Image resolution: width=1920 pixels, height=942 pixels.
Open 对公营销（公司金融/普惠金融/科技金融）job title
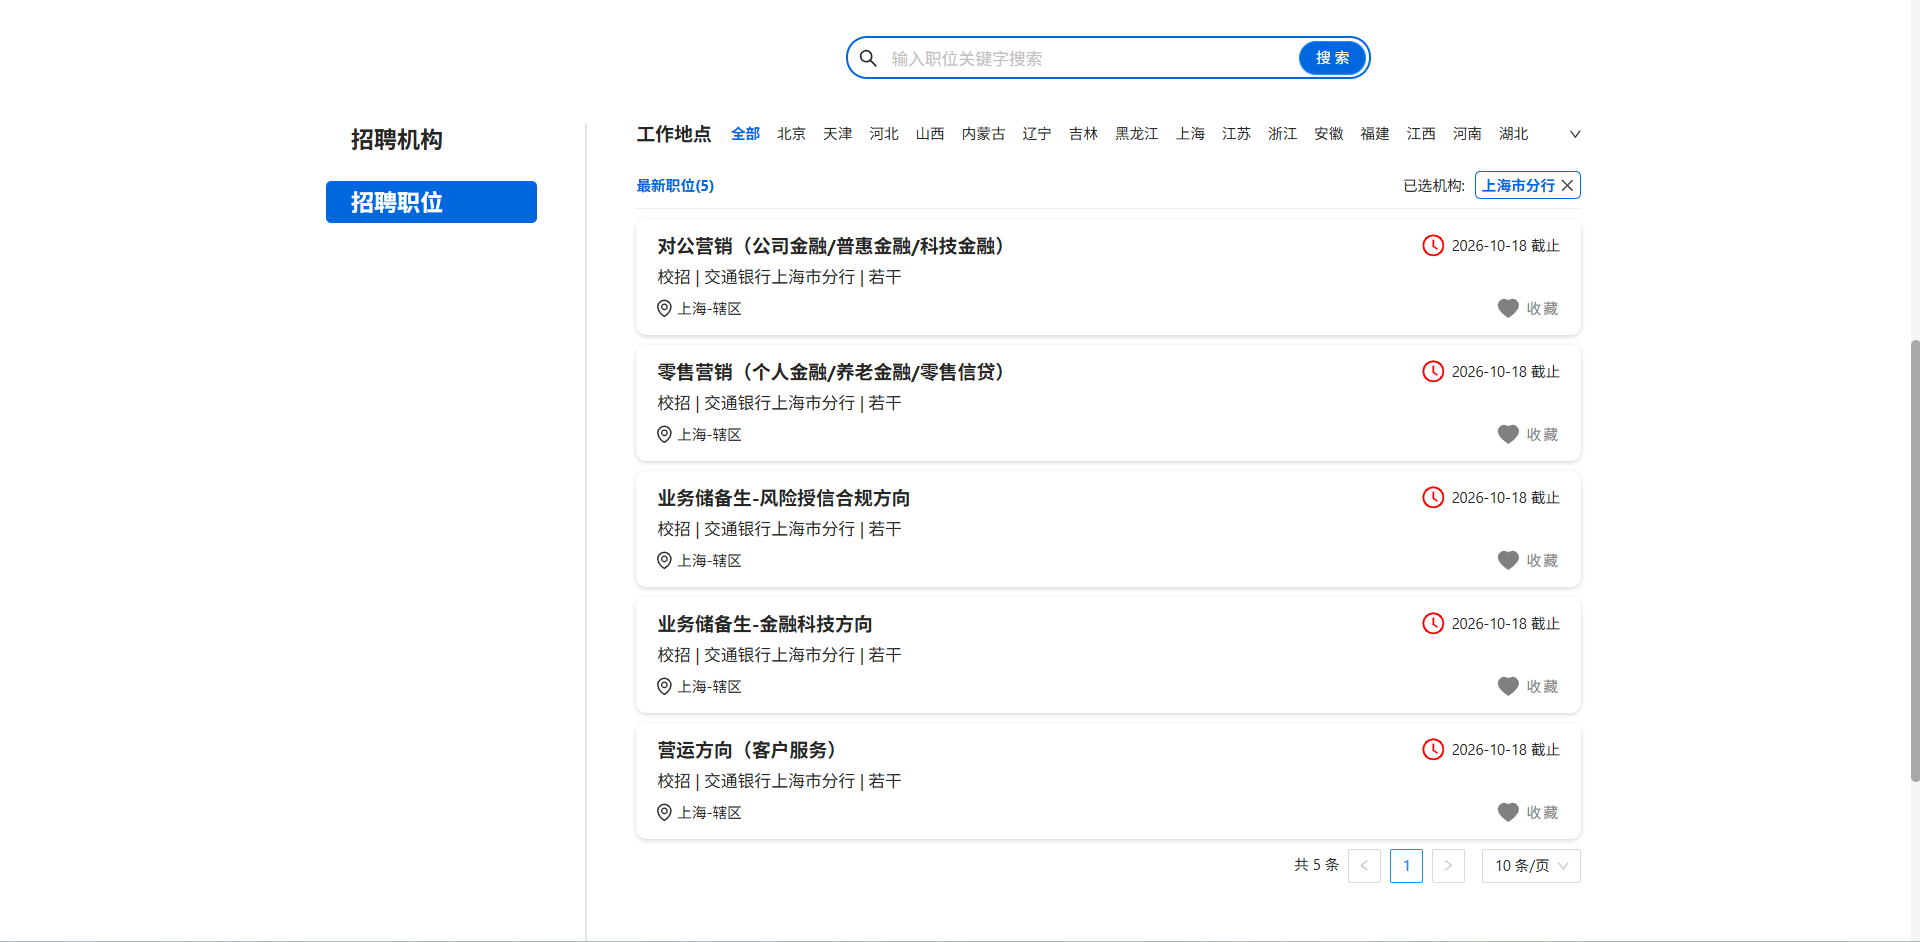pyautogui.click(x=832, y=246)
